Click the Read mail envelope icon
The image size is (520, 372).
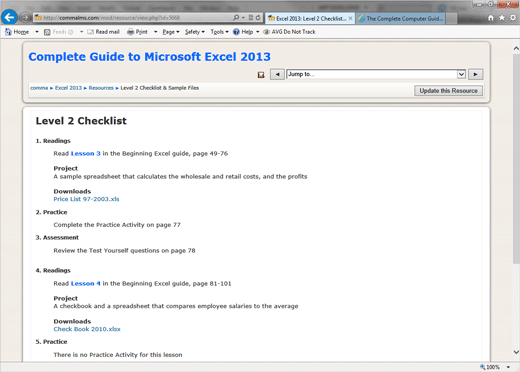coord(90,32)
